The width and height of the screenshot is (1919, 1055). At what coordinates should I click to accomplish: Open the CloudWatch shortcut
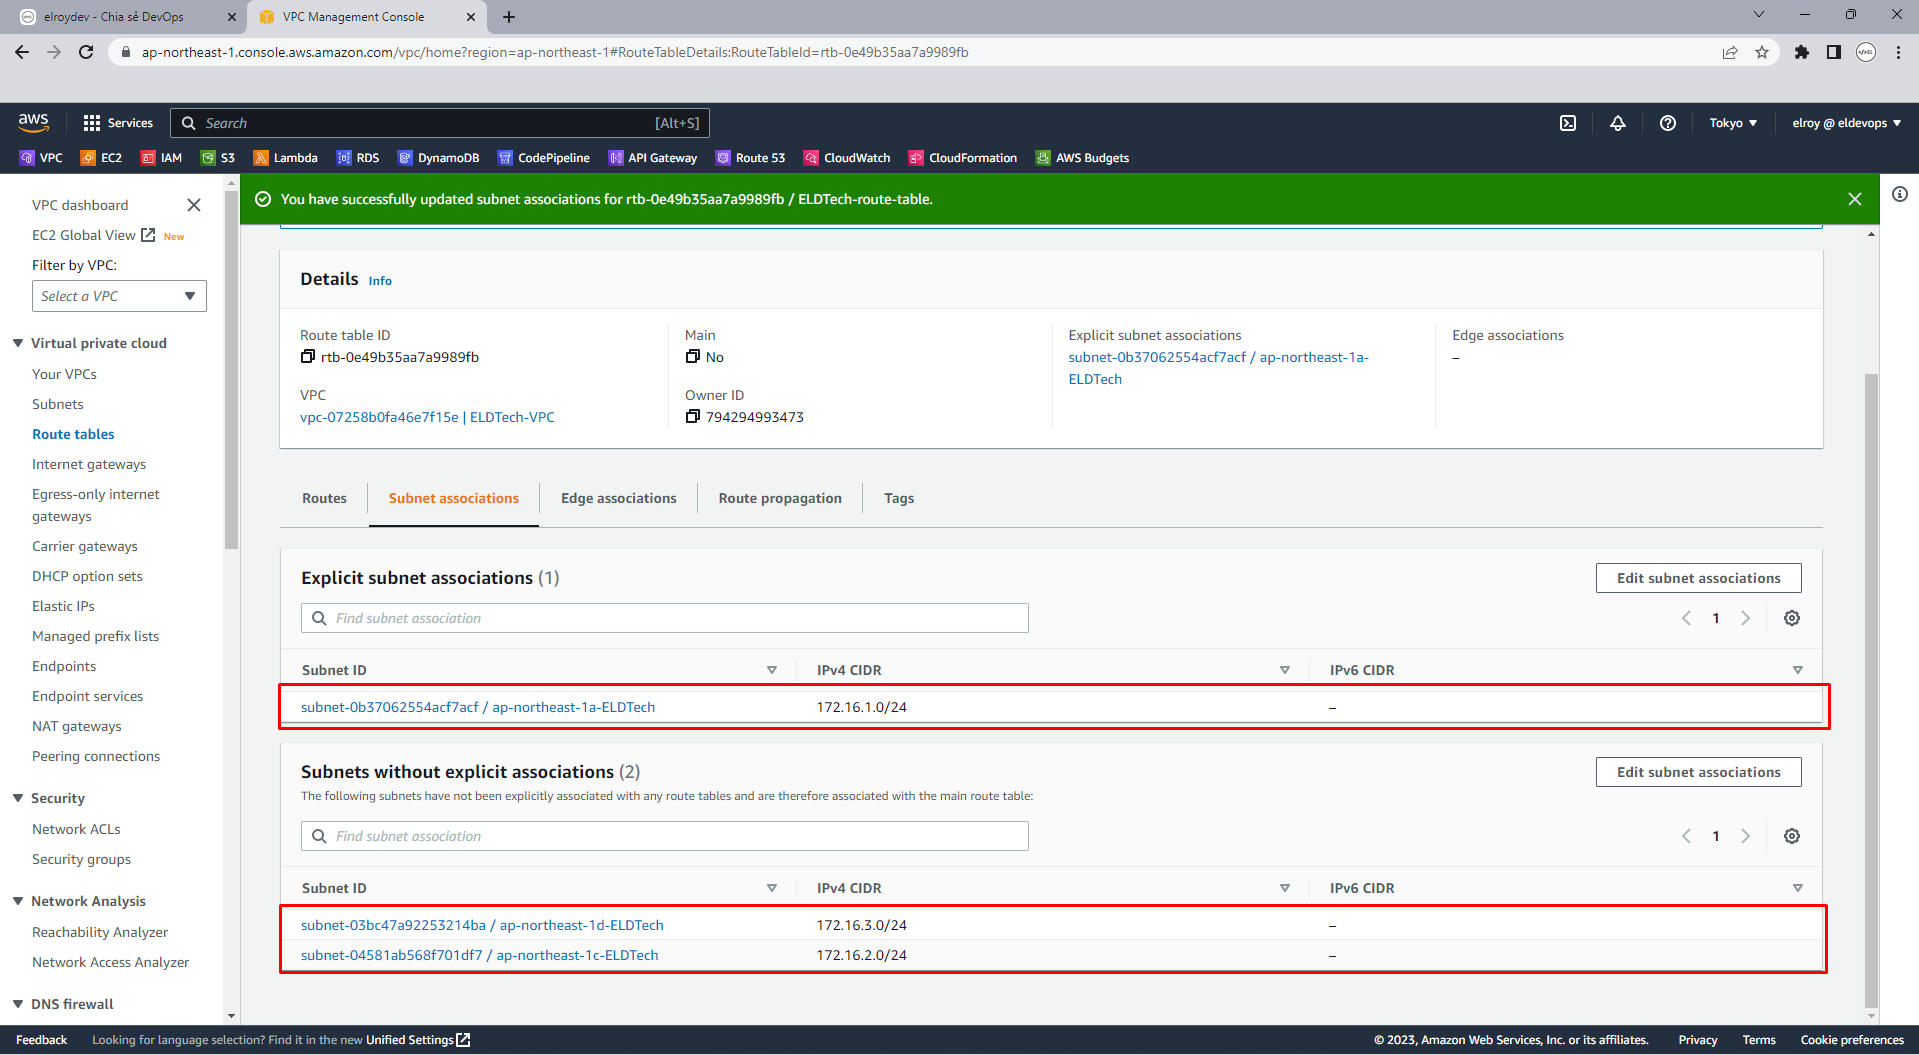click(x=848, y=158)
